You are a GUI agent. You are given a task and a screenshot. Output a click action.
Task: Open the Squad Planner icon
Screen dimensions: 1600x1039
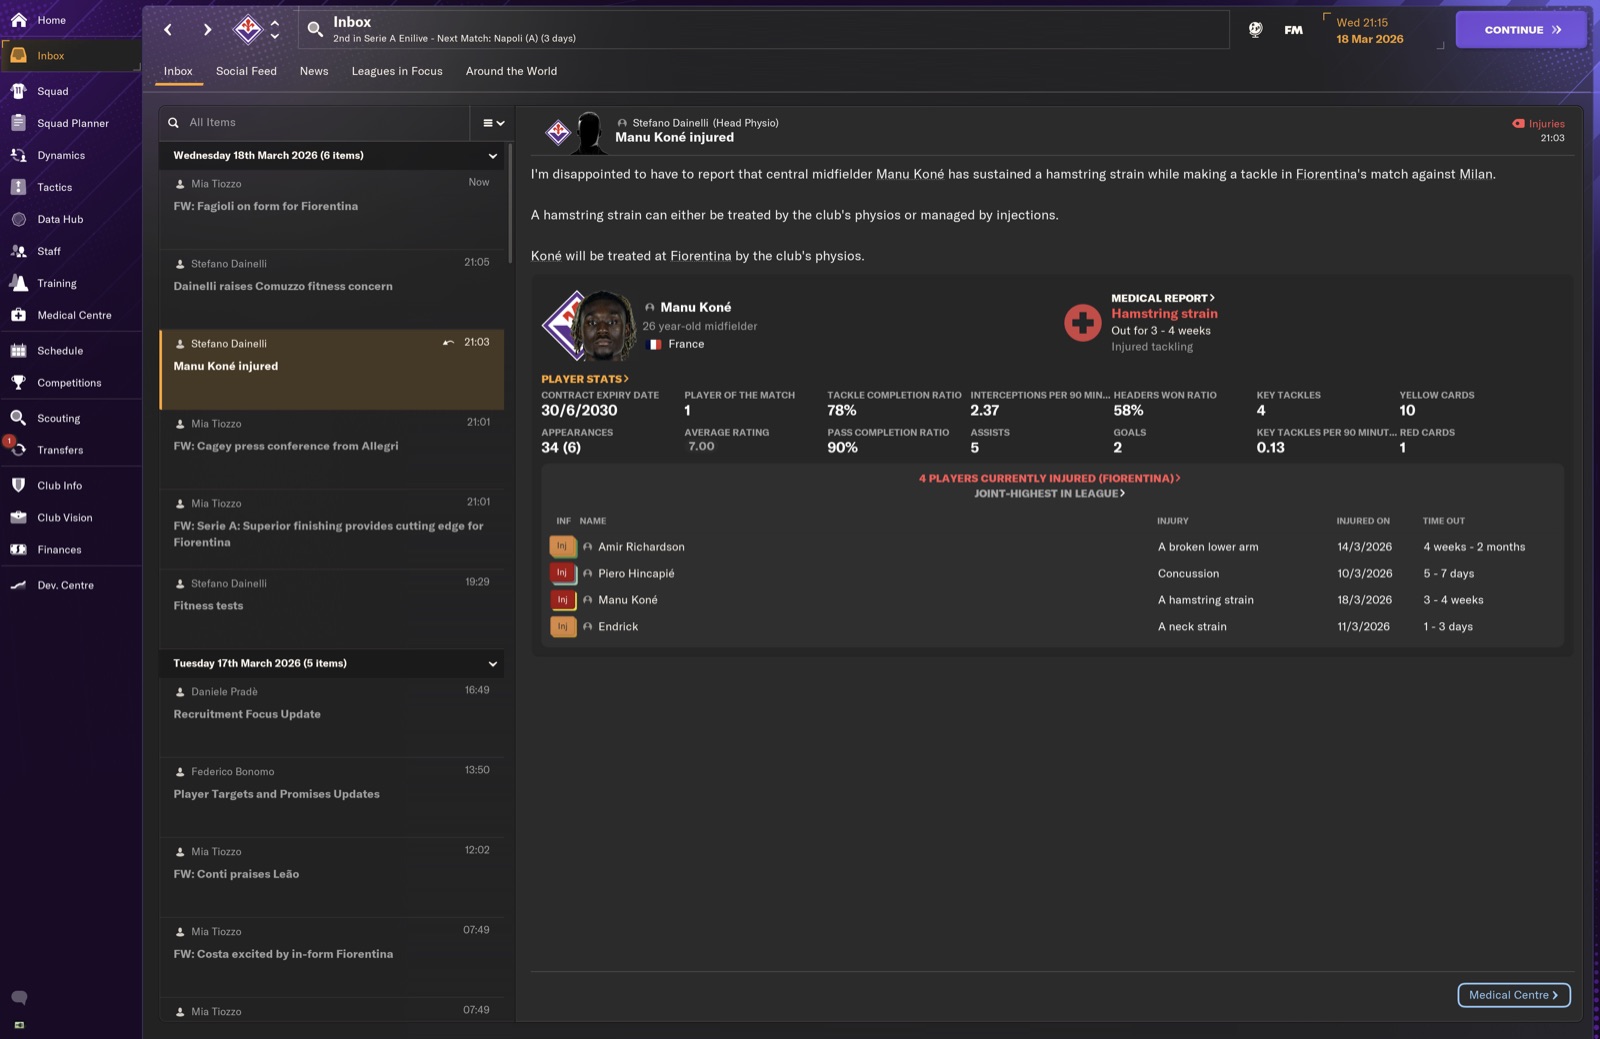(x=19, y=123)
